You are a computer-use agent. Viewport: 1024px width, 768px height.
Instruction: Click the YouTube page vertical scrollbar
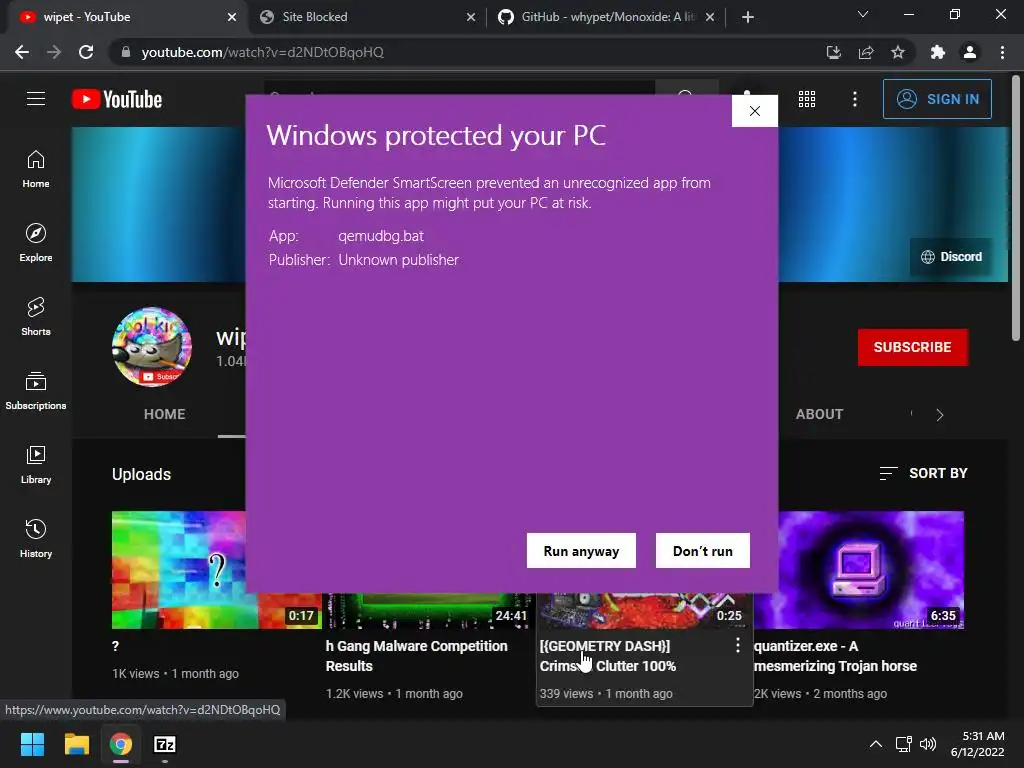pyautogui.click(x=1016, y=209)
